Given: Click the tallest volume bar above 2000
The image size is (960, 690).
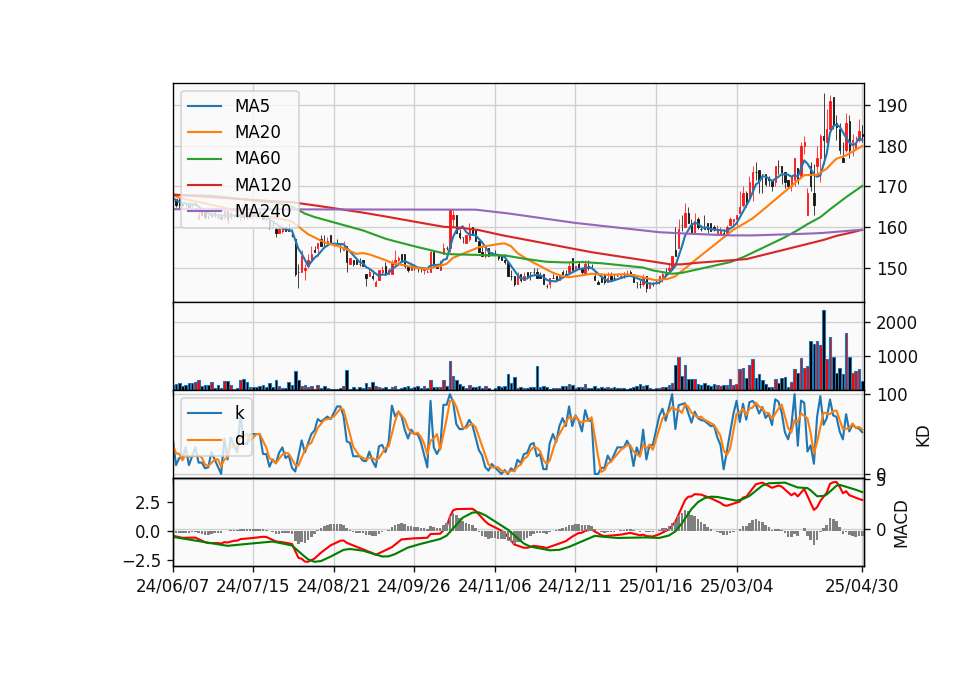Looking at the screenshot, I should tap(824, 350).
